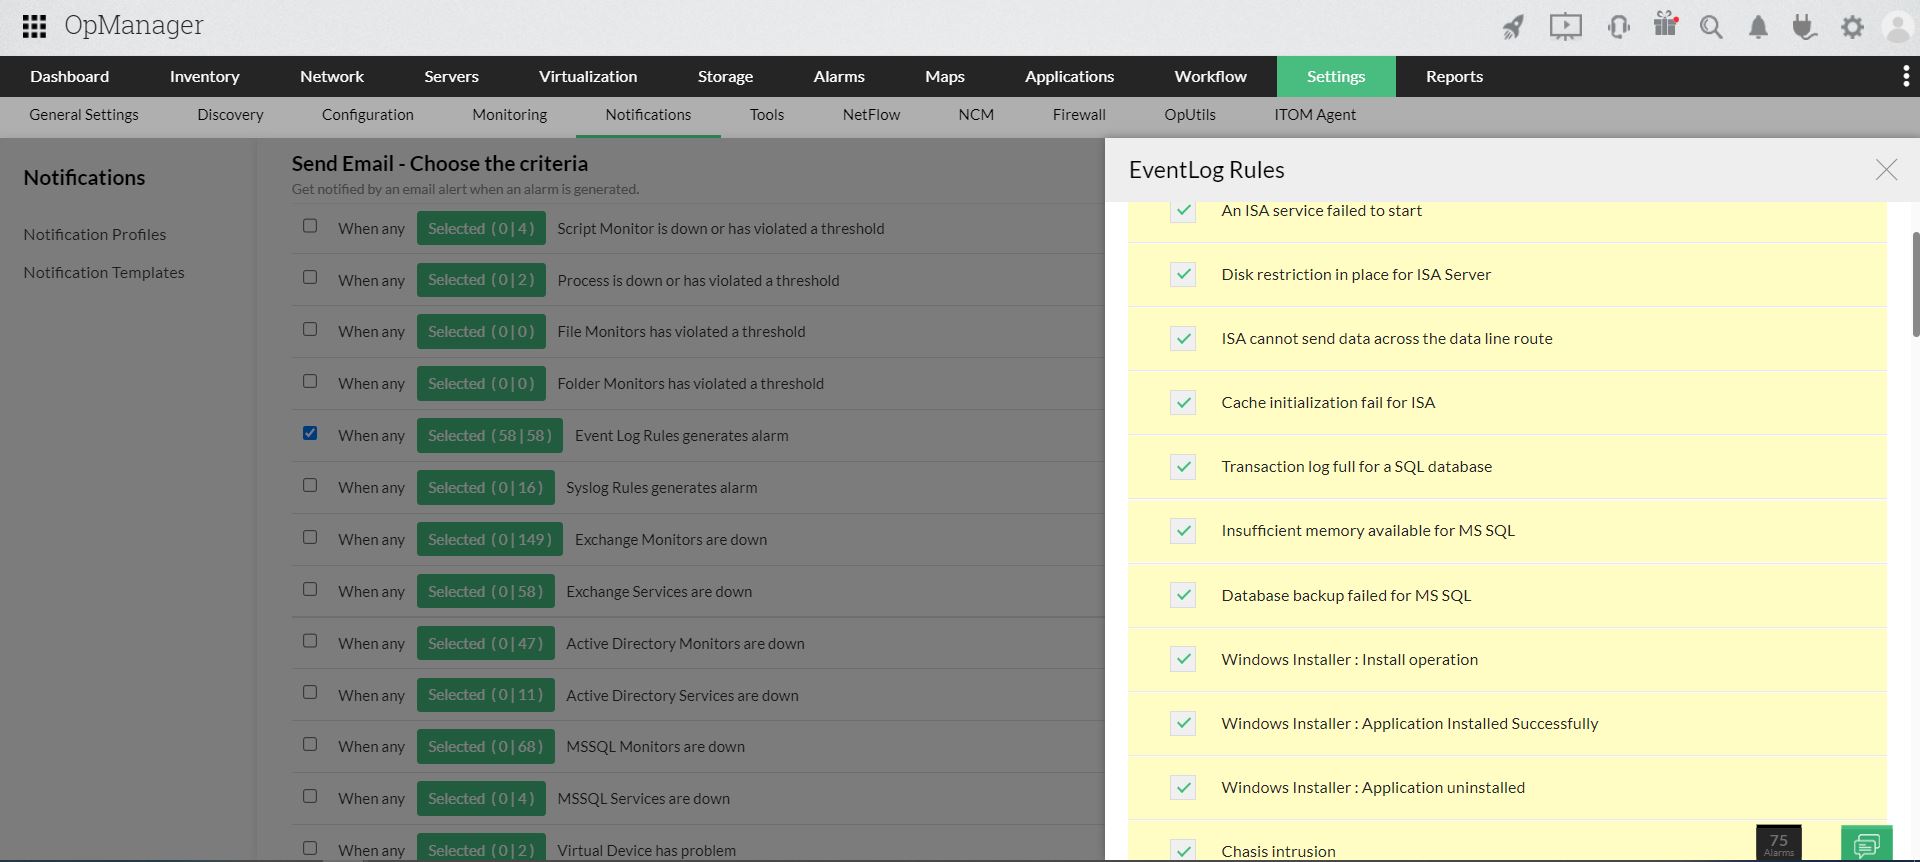The width and height of the screenshot is (1920, 862).
Task: Check the MSSQL Monitors are down checkbox
Action: [x=310, y=744]
